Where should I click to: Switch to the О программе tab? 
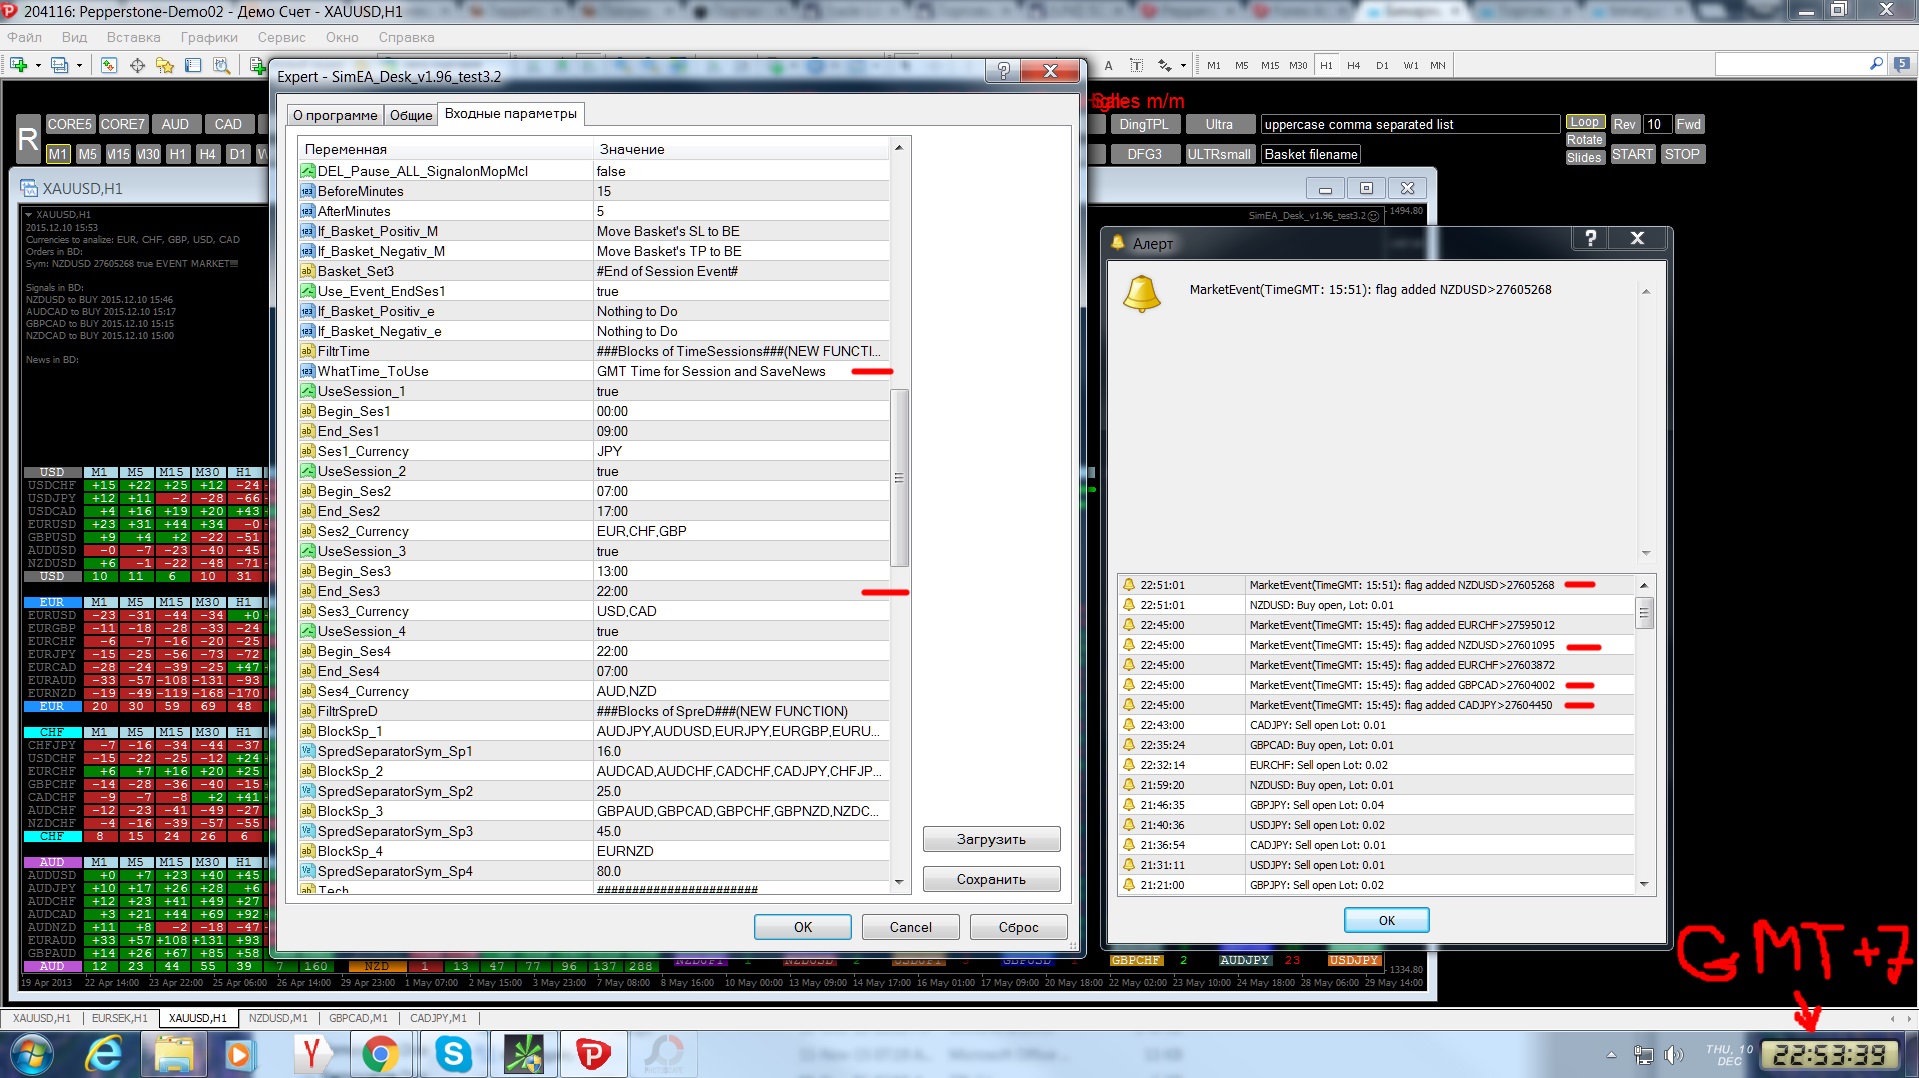335,115
